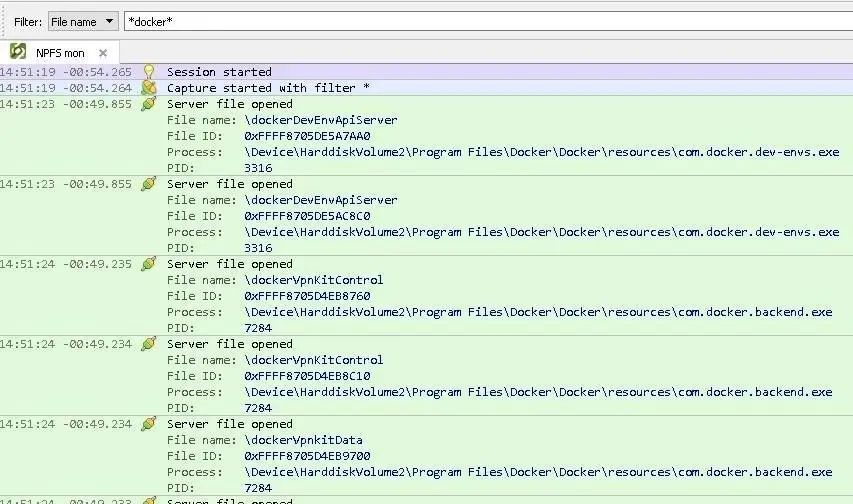Click the plug icon of the dockerVpnkitData entry
Viewport: 853px width, 504px height.
pos(149,423)
